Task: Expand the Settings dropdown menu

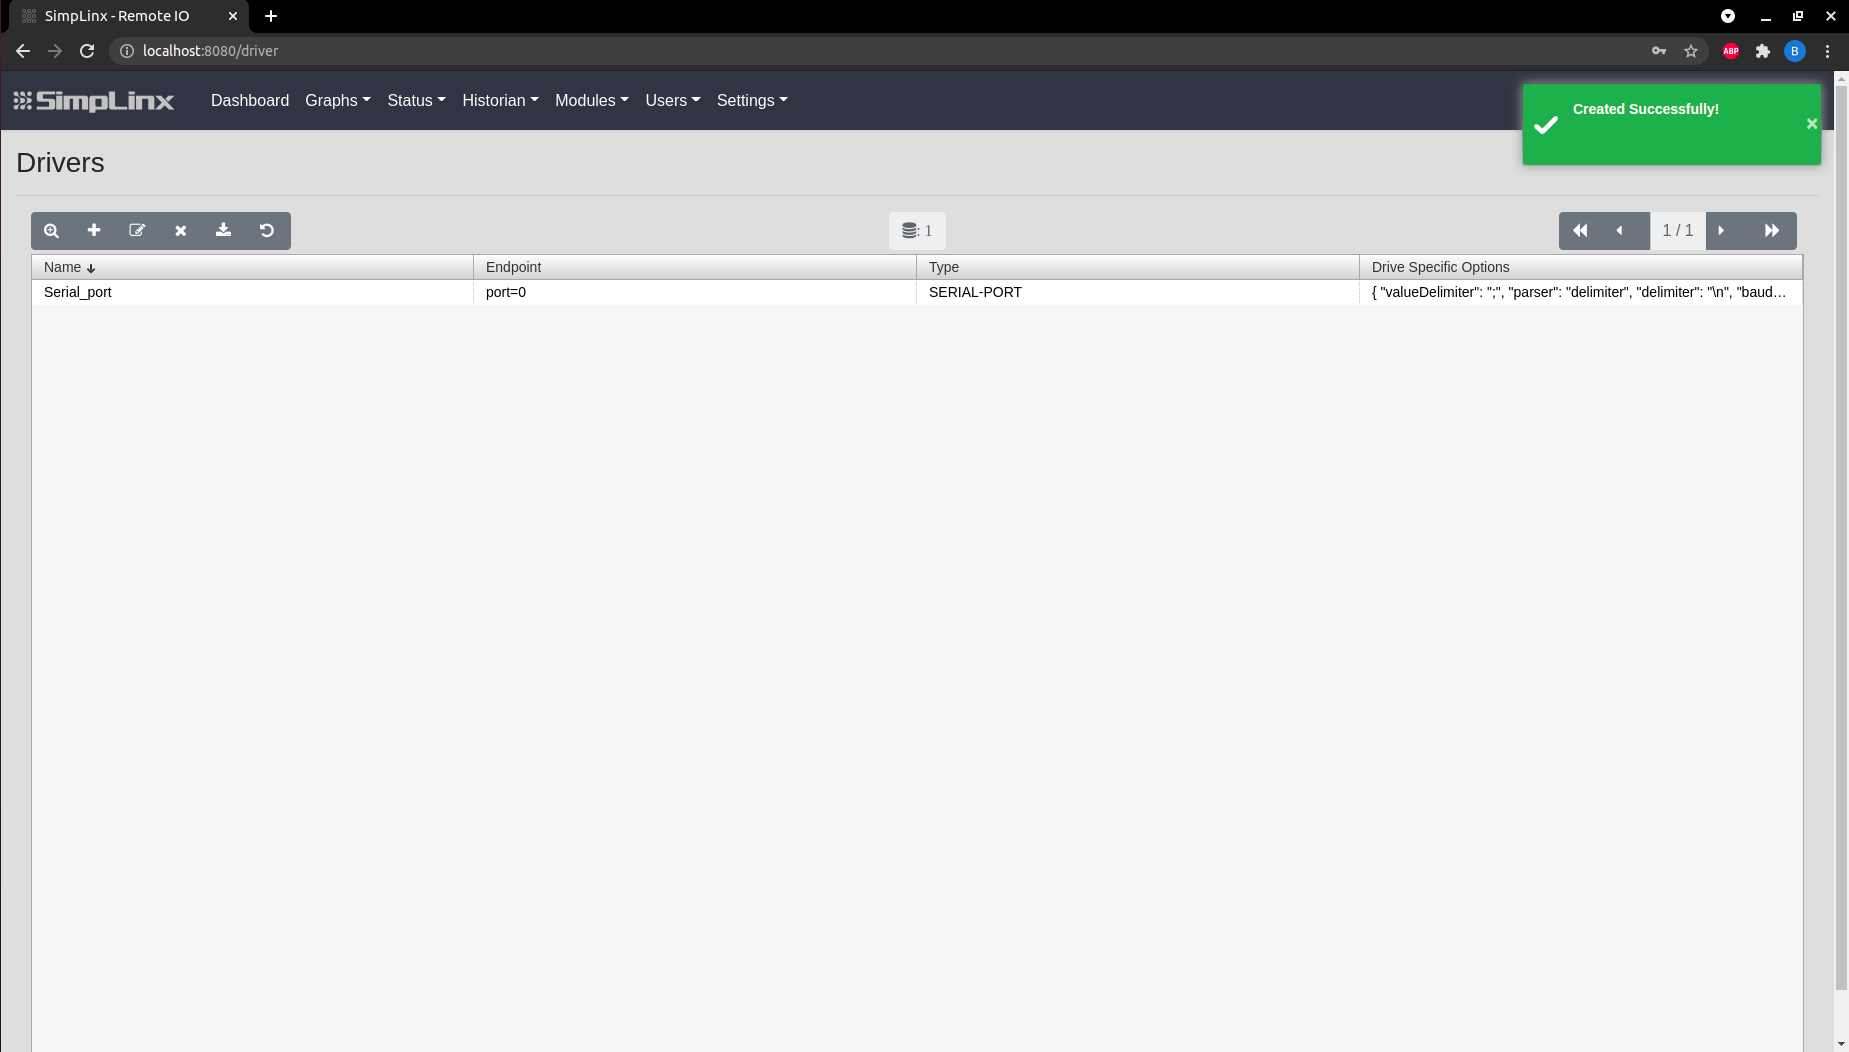Action: click(752, 100)
